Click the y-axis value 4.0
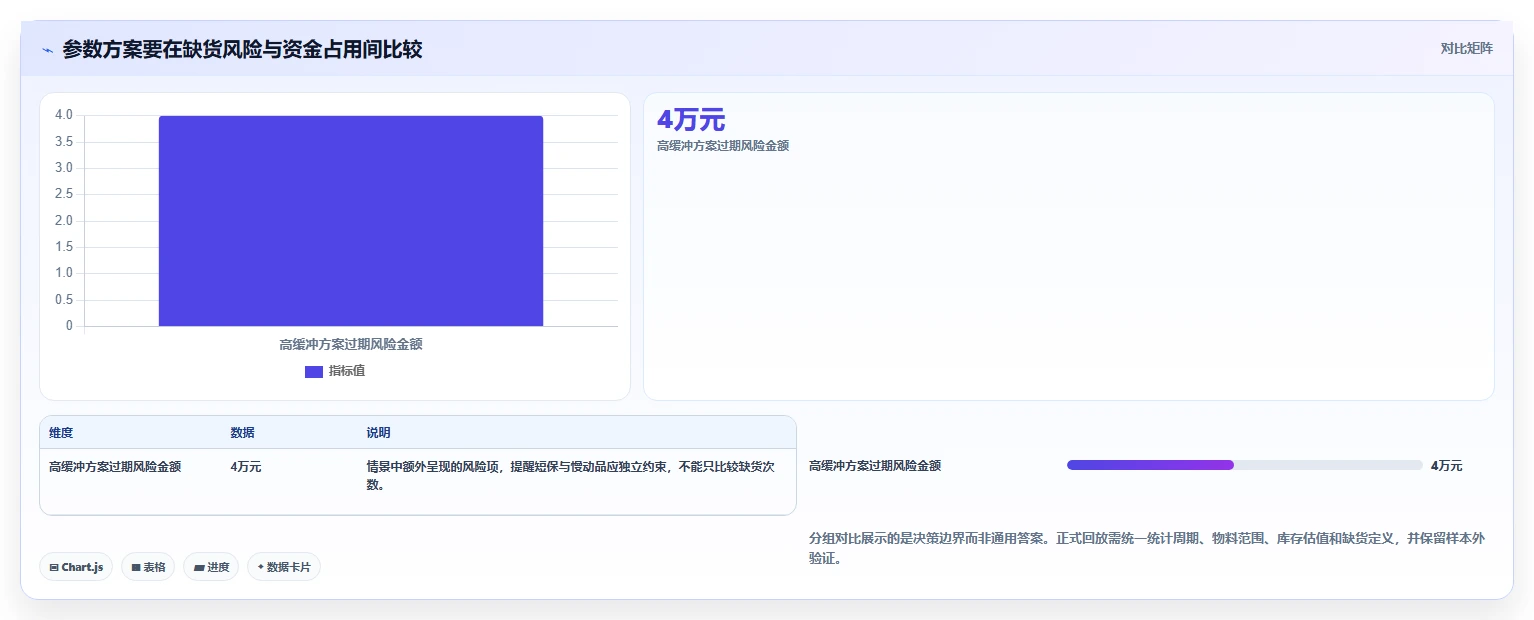This screenshot has width=1534, height=620. coord(64,115)
